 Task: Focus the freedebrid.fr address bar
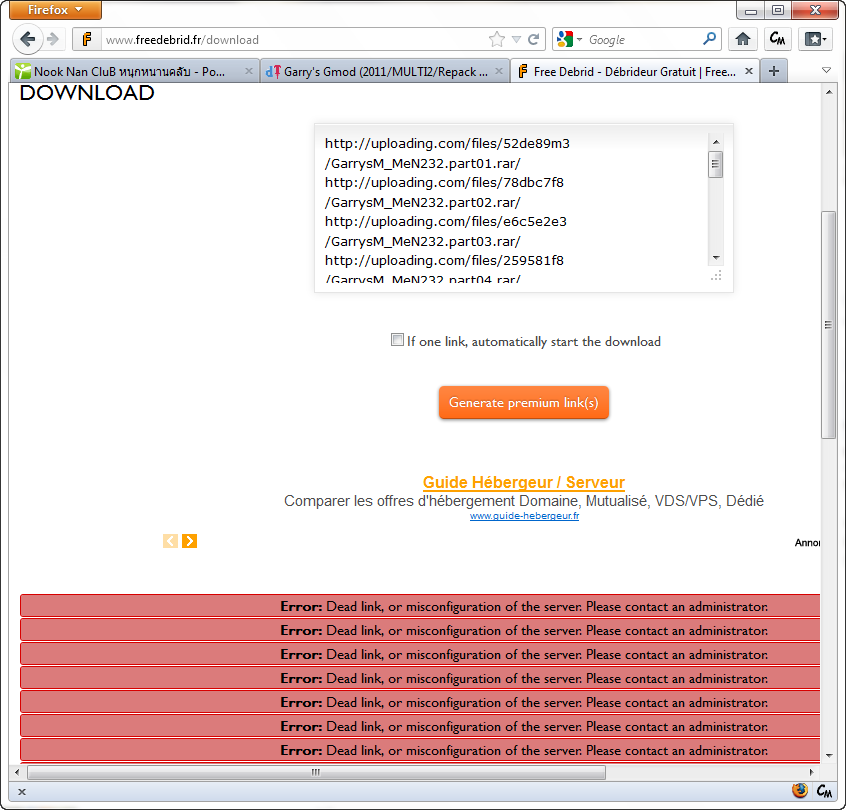click(x=294, y=39)
